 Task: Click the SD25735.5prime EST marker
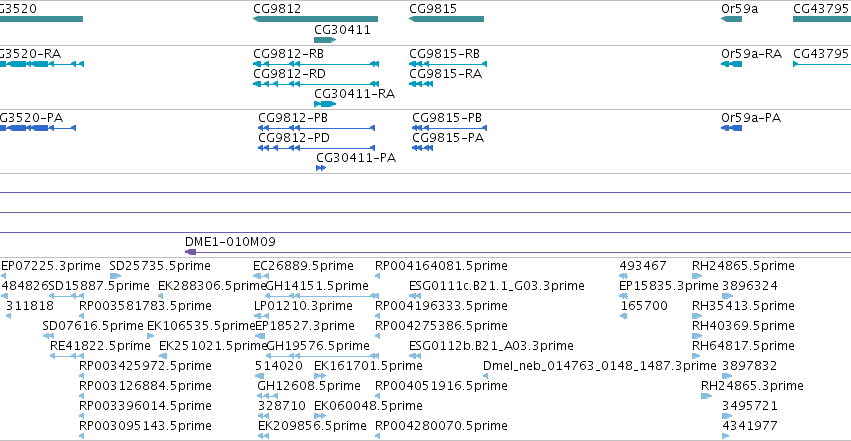click(115, 276)
